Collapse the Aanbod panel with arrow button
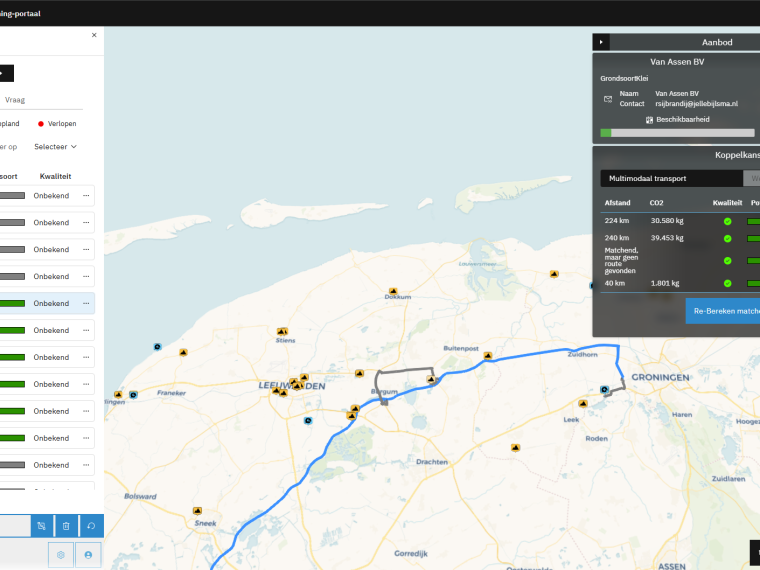760x570 pixels. (x=601, y=42)
